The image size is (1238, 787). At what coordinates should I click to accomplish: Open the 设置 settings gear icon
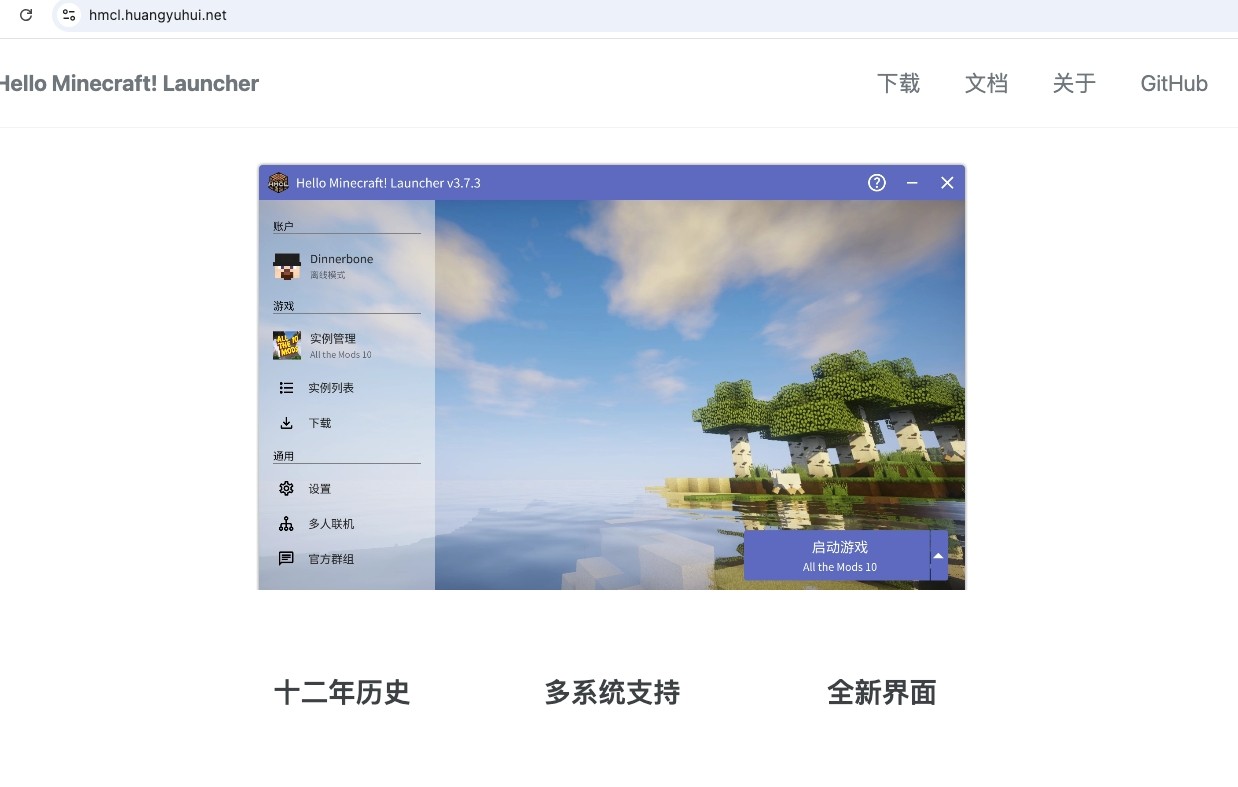[x=286, y=488]
